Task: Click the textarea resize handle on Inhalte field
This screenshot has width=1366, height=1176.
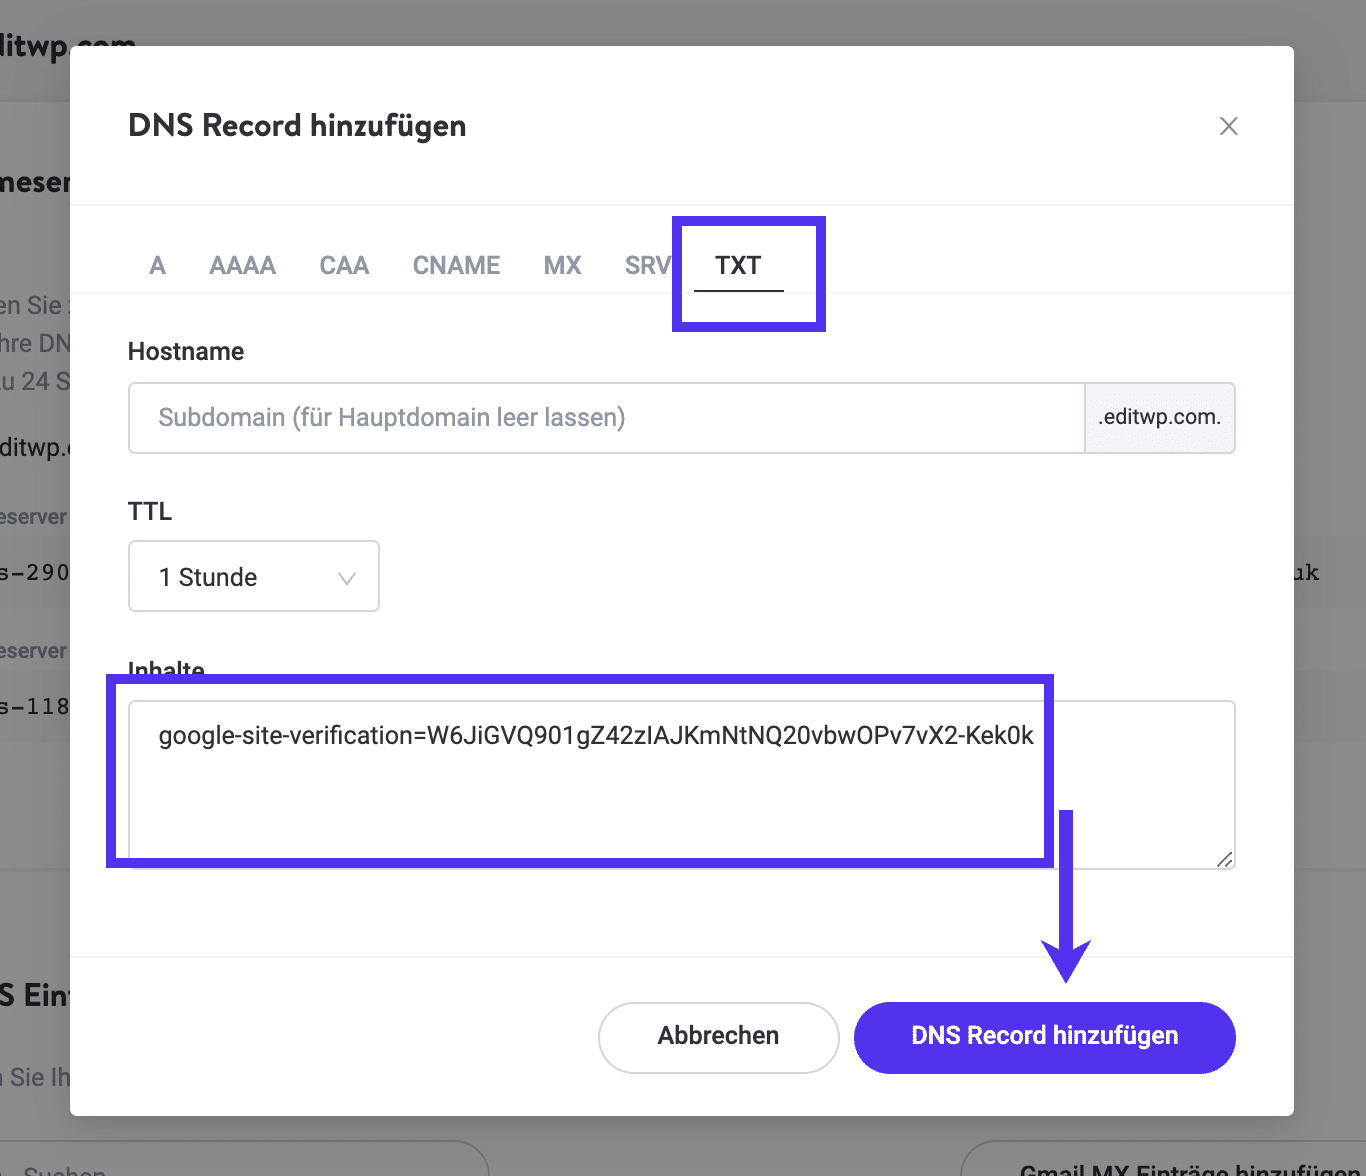Action: [x=1222, y=858]
